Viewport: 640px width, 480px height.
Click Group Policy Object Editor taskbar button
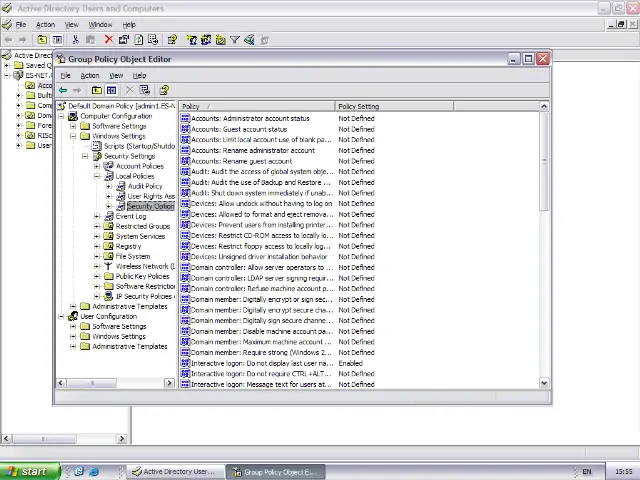tap(276, 472)
